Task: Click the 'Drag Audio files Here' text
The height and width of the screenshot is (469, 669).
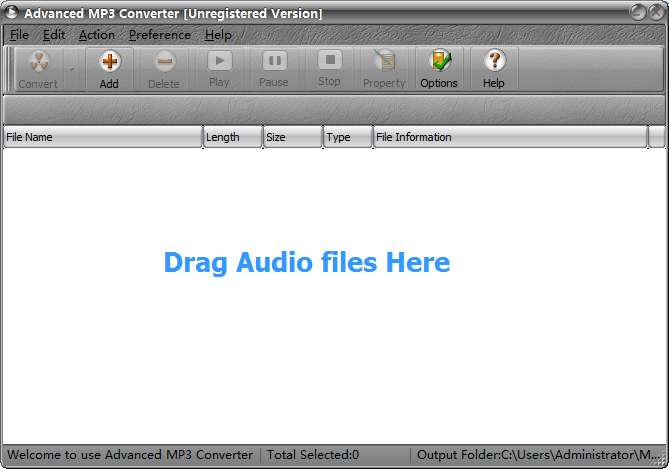Action: click(x=307, y=262)
